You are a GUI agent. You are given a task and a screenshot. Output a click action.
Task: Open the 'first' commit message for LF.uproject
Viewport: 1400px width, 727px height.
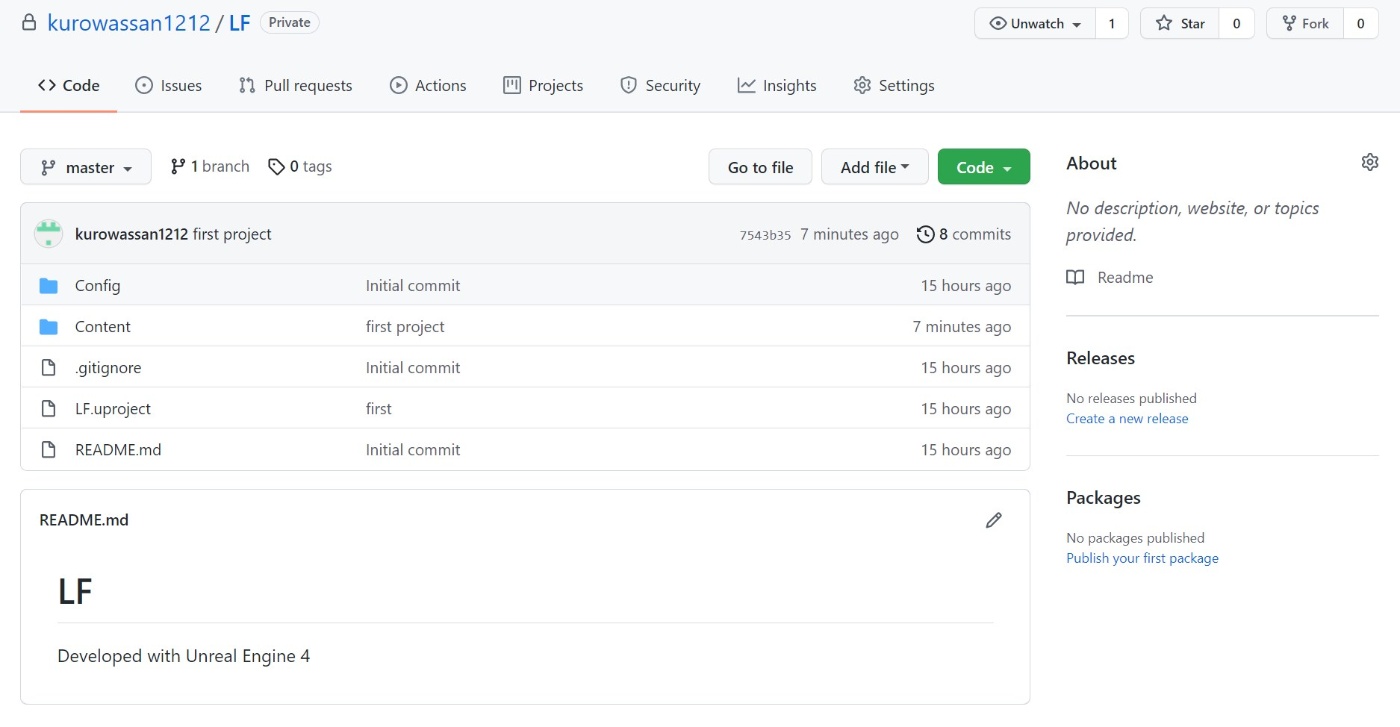pos(379,408)
